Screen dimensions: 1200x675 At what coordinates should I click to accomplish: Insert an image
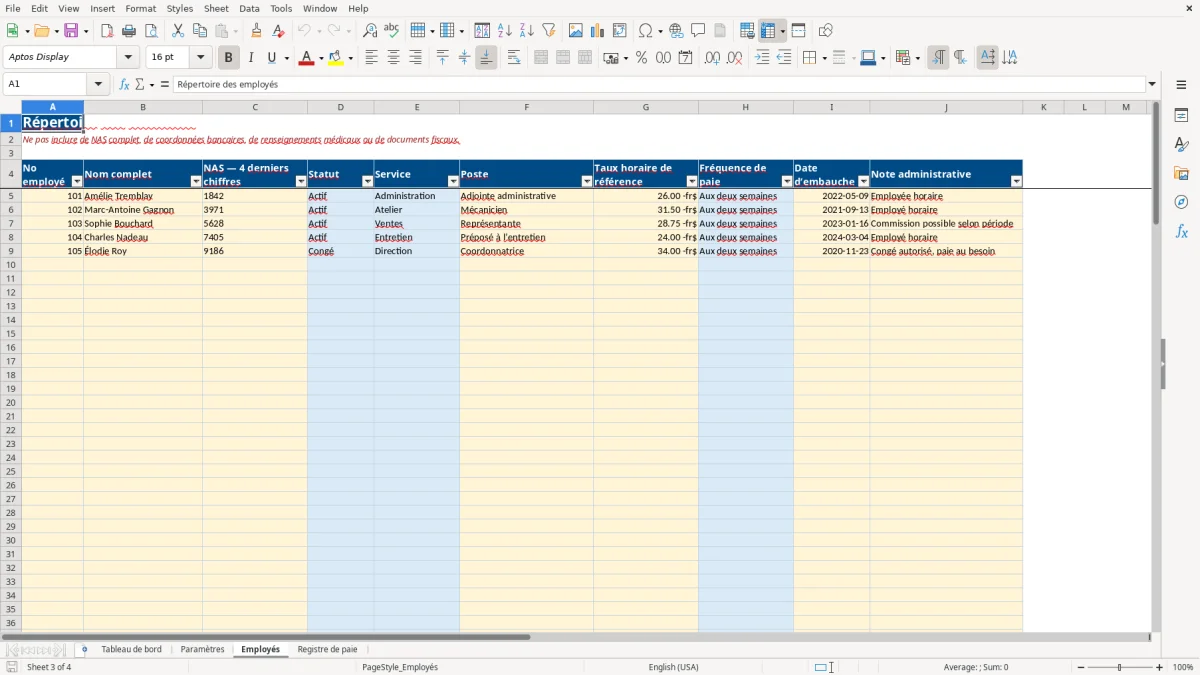[x=576, y=31]
